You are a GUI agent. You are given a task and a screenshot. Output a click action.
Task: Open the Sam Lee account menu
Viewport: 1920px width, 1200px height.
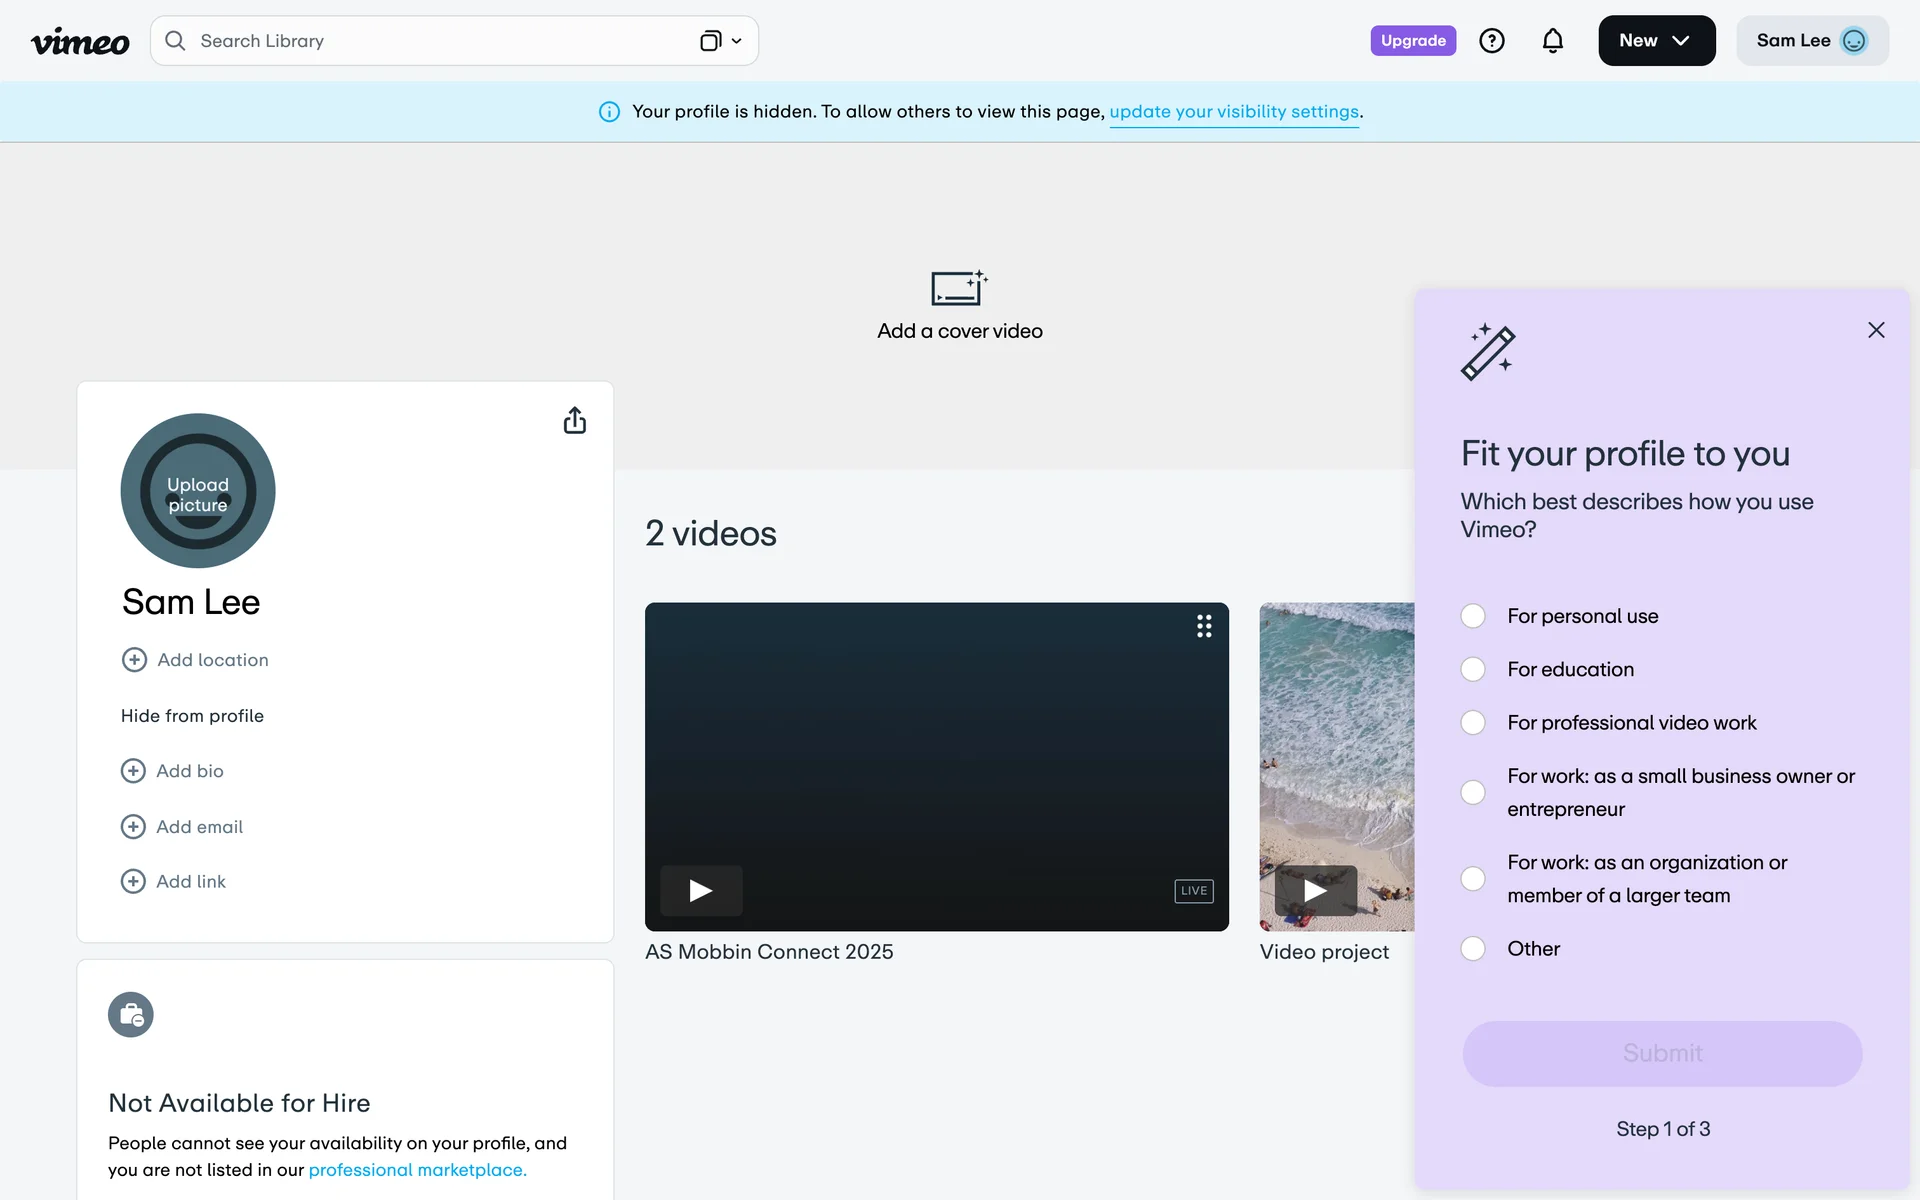1811,41
